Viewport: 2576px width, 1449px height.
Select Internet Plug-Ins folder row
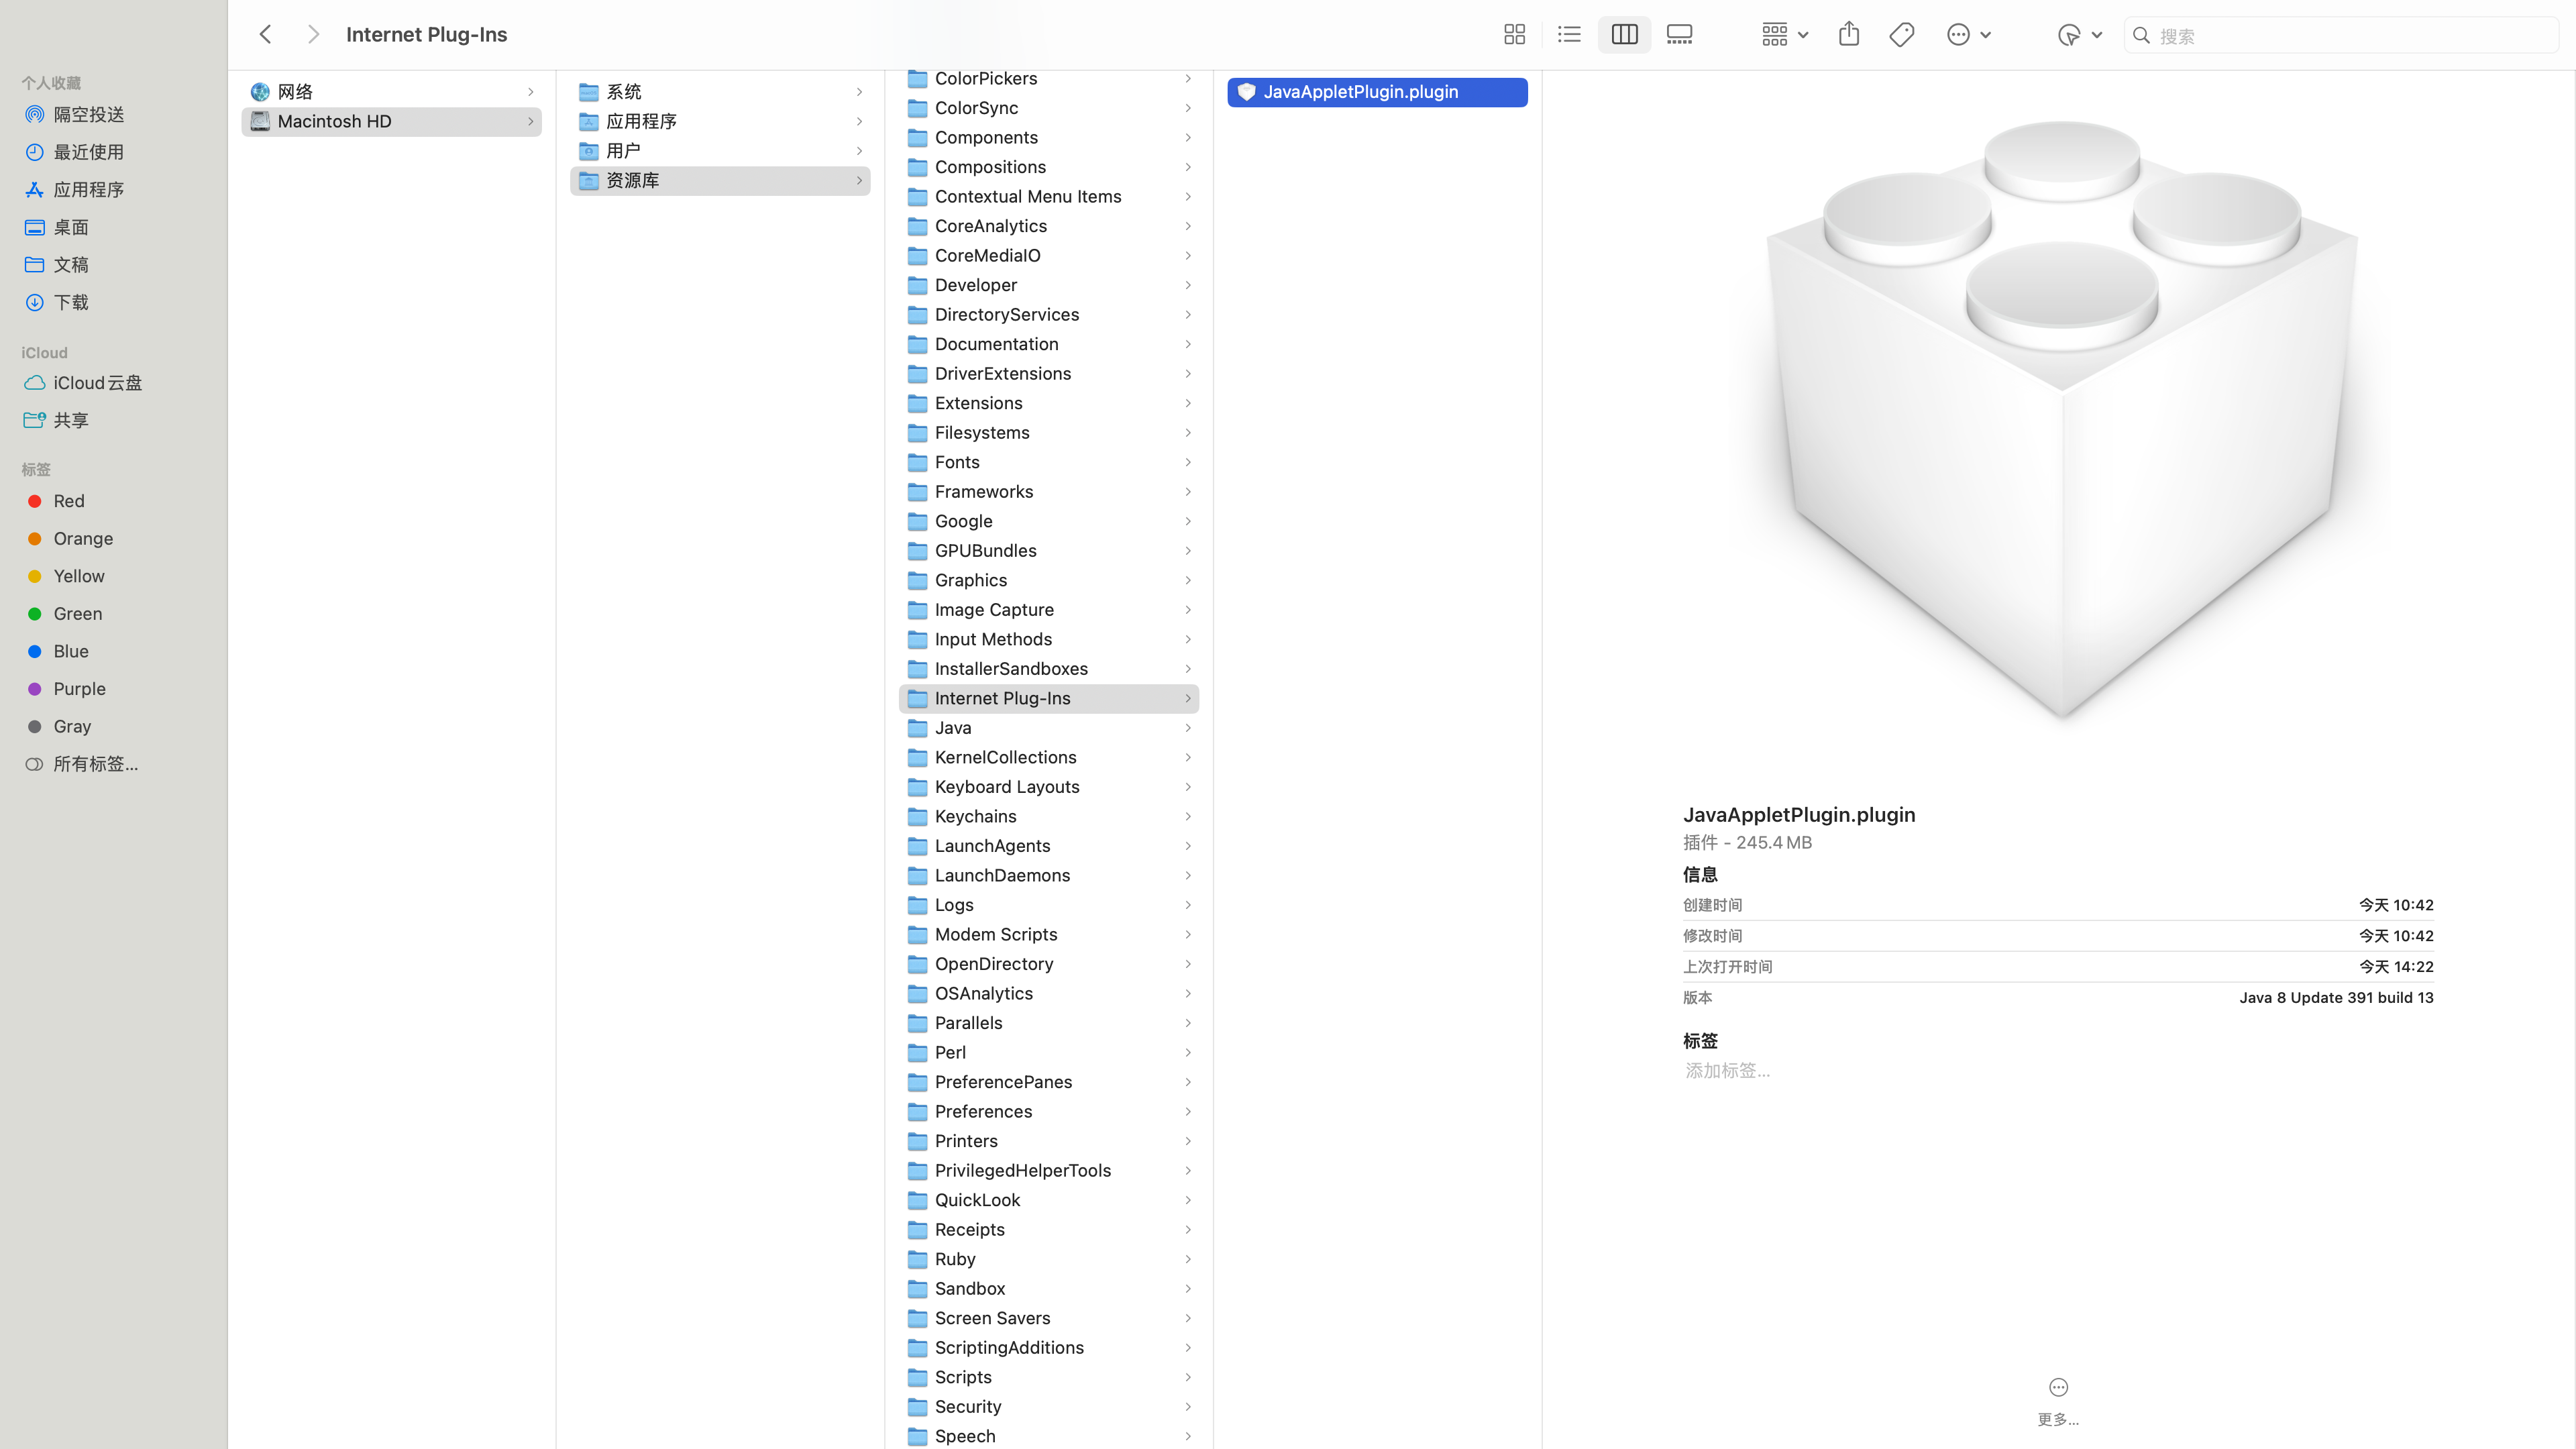click(x=1049, y=699)
